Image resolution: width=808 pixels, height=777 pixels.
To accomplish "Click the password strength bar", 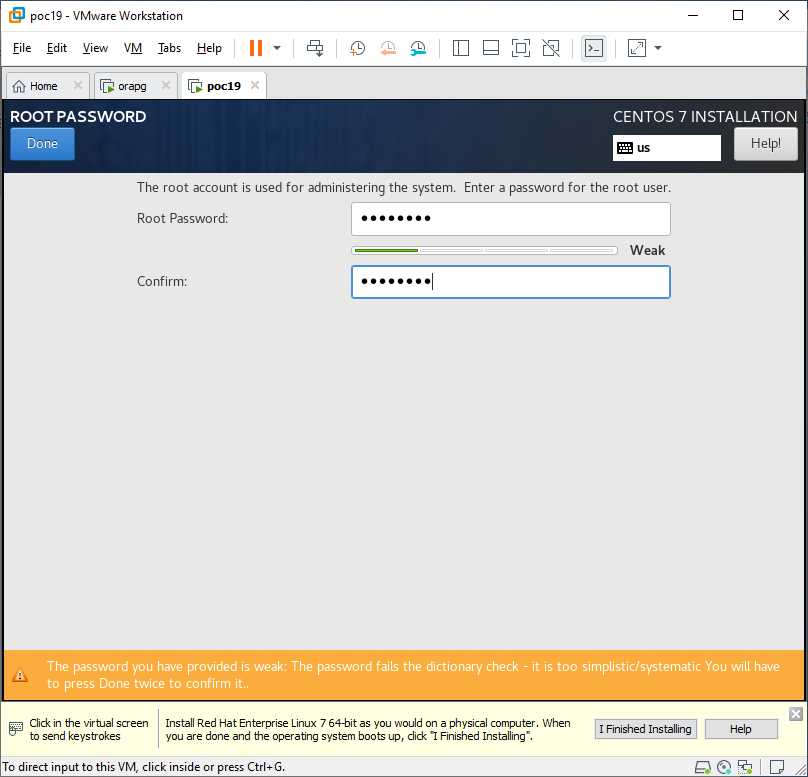I will point(484,250).
